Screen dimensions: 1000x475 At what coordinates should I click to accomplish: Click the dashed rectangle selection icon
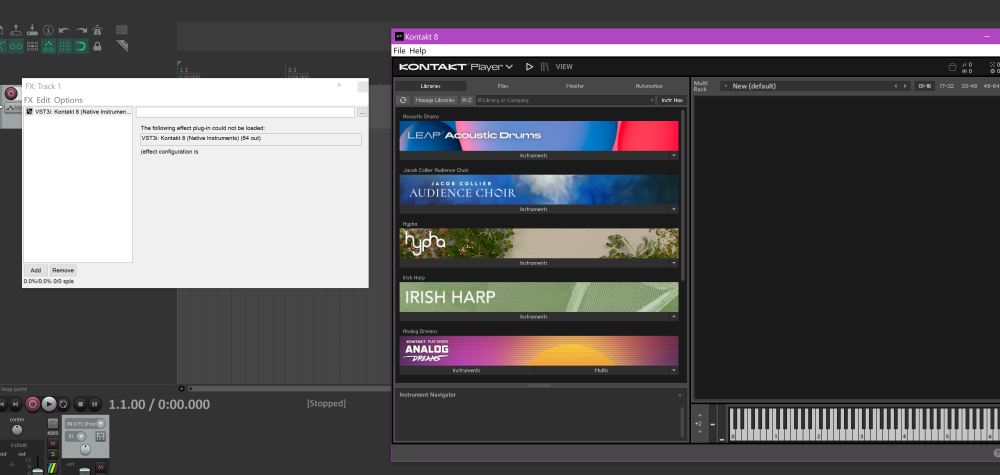121,30
